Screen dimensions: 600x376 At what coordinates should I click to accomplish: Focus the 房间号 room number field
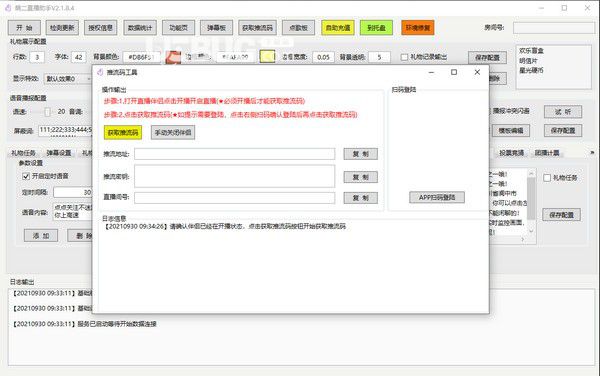pos(553,28)
